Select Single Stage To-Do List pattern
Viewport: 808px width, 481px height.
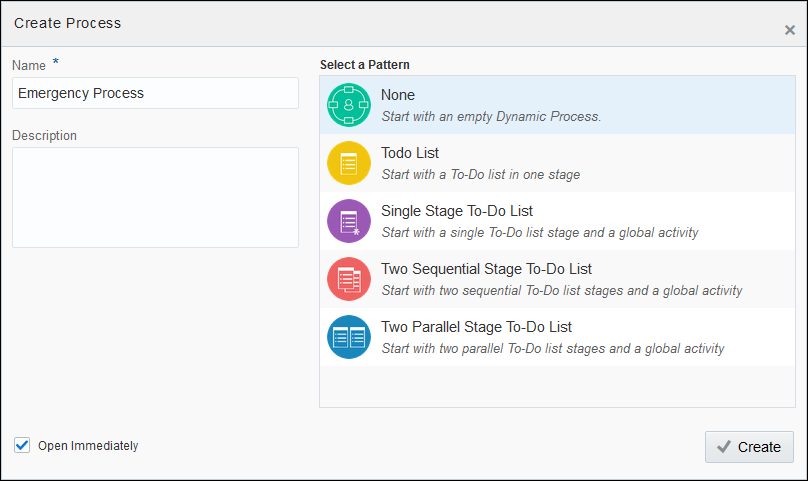coord(457,211)
